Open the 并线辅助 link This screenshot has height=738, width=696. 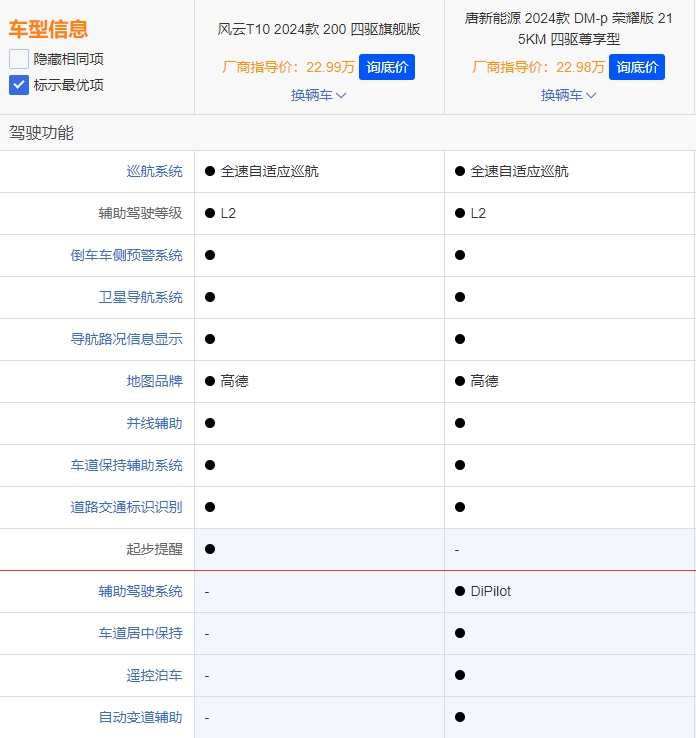pos(154,423)
